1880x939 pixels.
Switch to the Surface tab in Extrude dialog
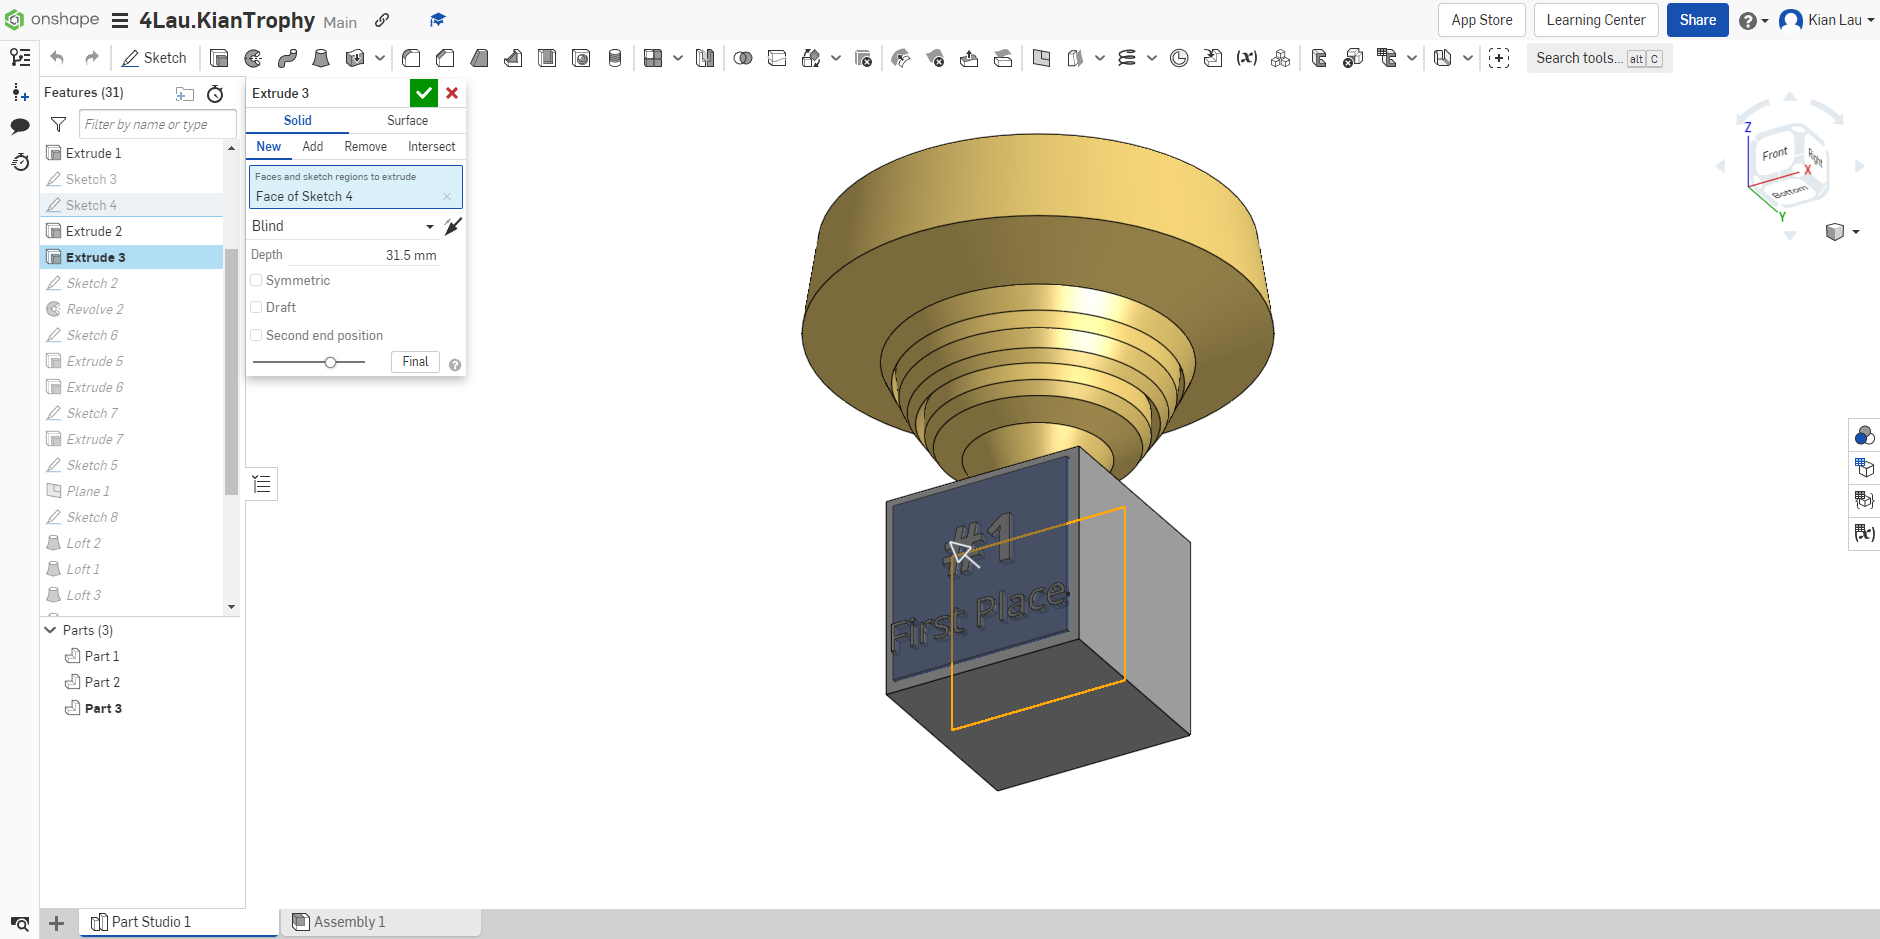click(406, 120)
